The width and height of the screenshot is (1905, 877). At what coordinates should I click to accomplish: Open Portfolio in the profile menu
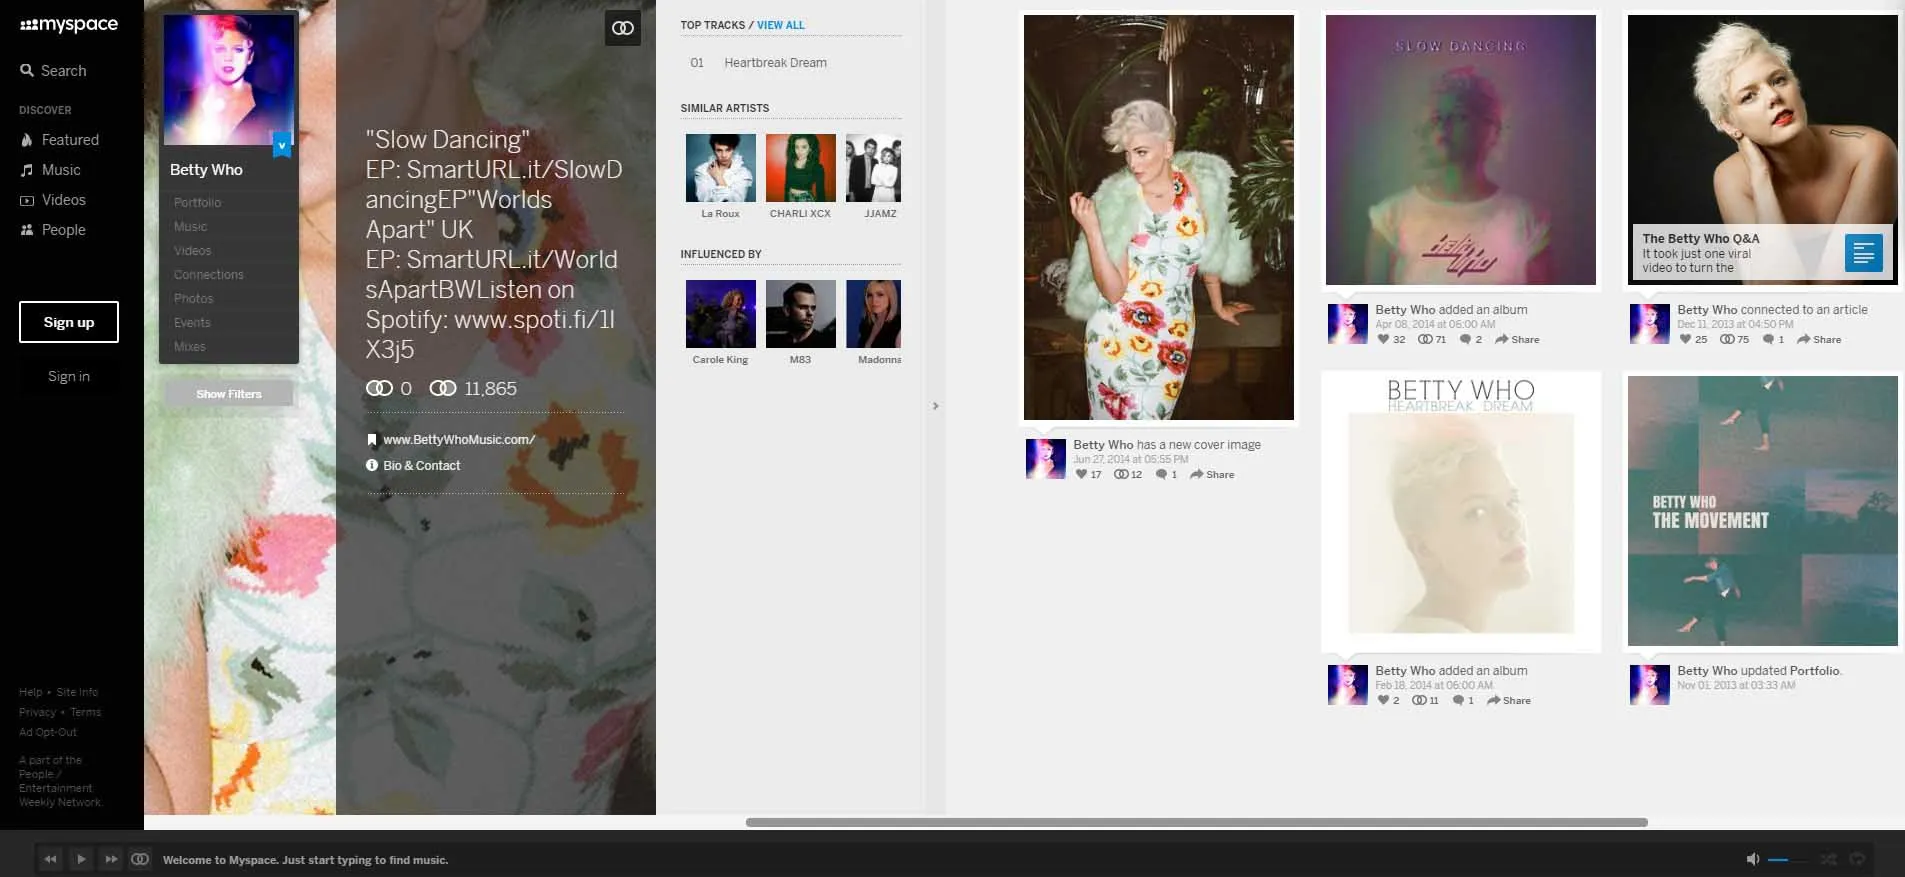pos(198,202)
